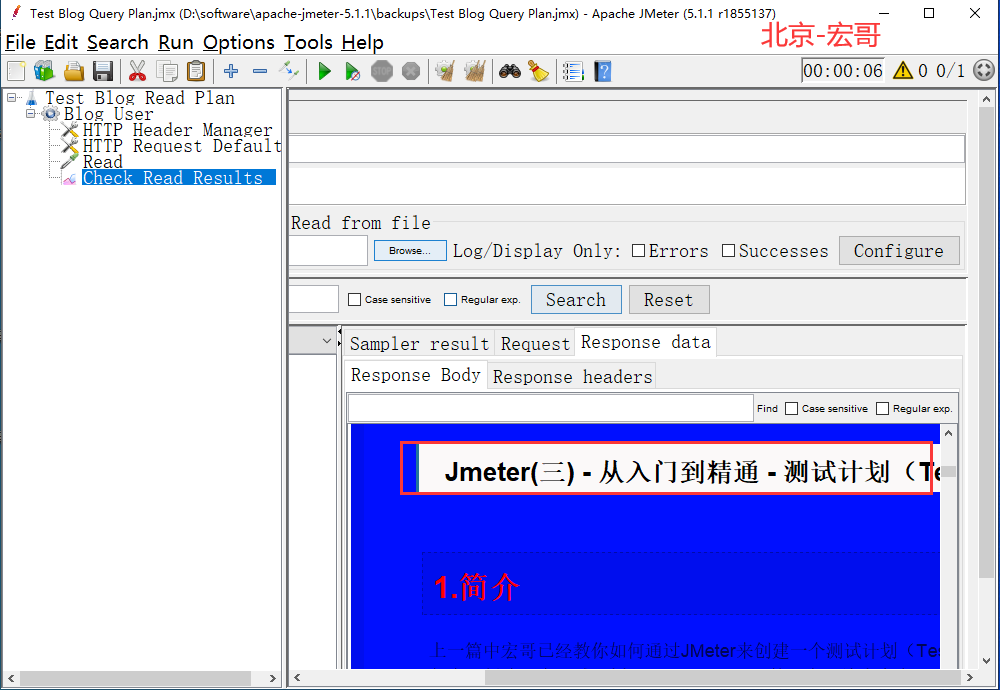Image resolution: width=1000 pixels, height=690 pixels.
Task: Click the Stop test icon
Action: 382,71
